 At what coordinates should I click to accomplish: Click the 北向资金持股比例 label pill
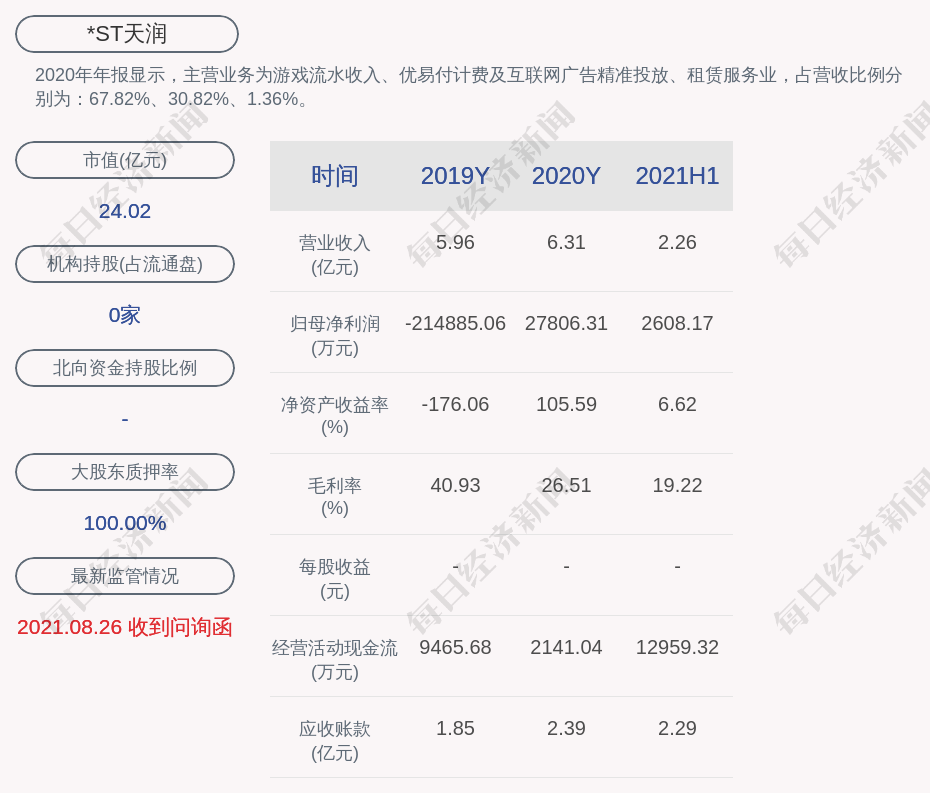tap(125, 368)
